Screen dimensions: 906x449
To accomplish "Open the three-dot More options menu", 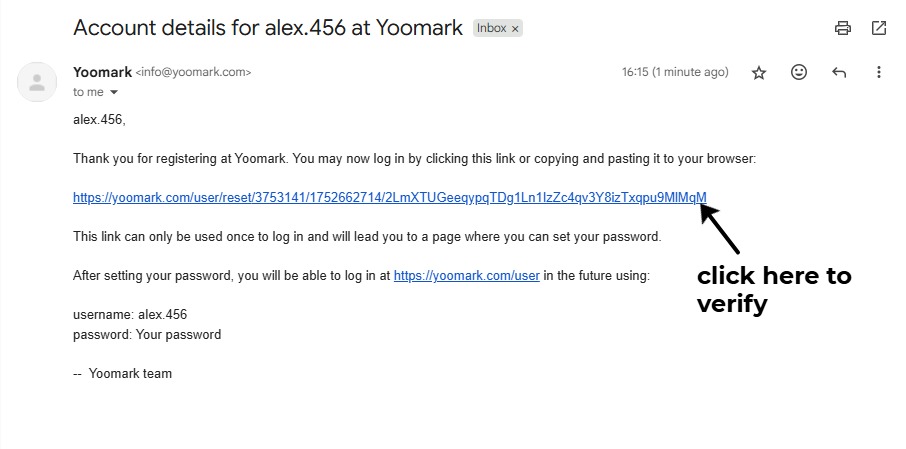I will pos(879,73).
